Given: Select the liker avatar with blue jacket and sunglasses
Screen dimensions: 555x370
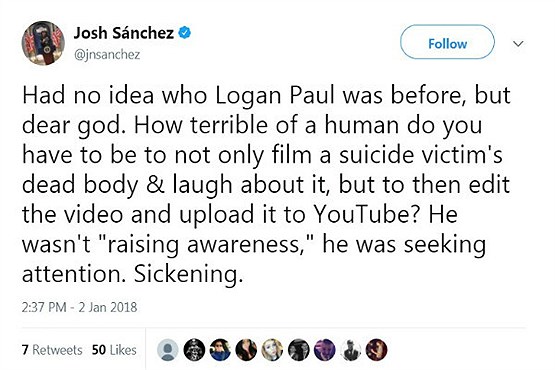Looking at the screenshot, I should [220, 350].
